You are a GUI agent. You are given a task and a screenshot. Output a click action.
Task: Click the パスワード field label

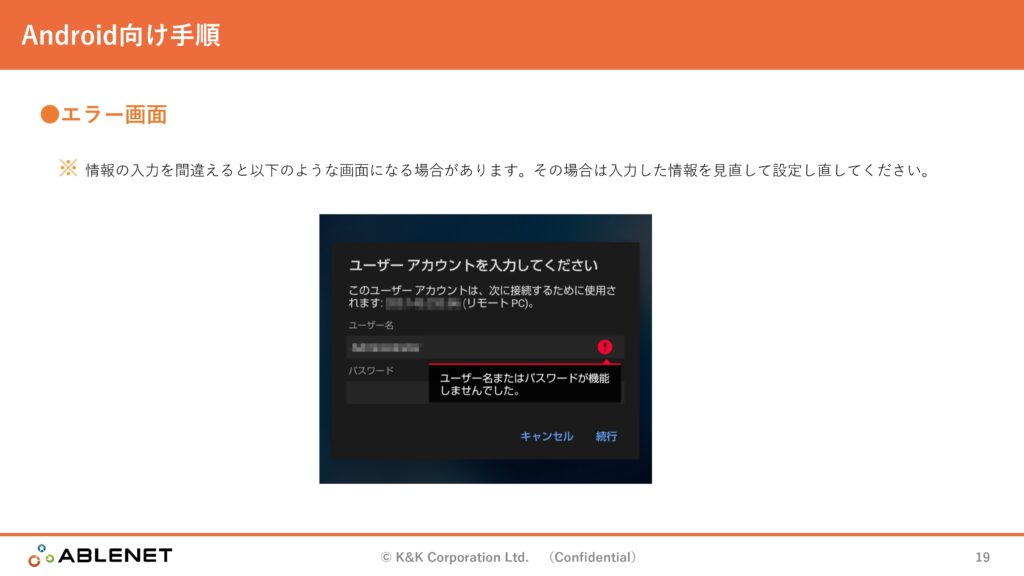(370, 370)
